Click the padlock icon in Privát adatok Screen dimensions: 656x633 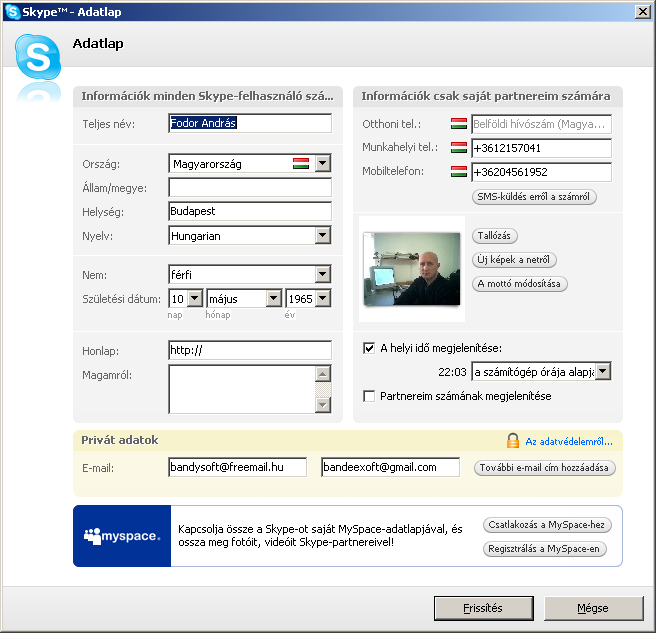[x=513, y=441]
